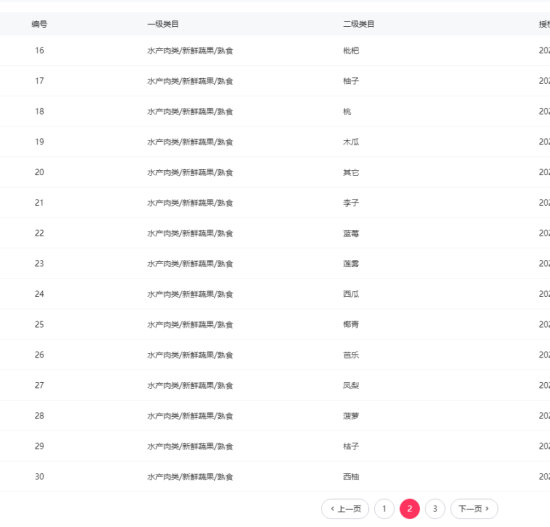Select current page 2 button
550x527 pixels.
[410, 508]
